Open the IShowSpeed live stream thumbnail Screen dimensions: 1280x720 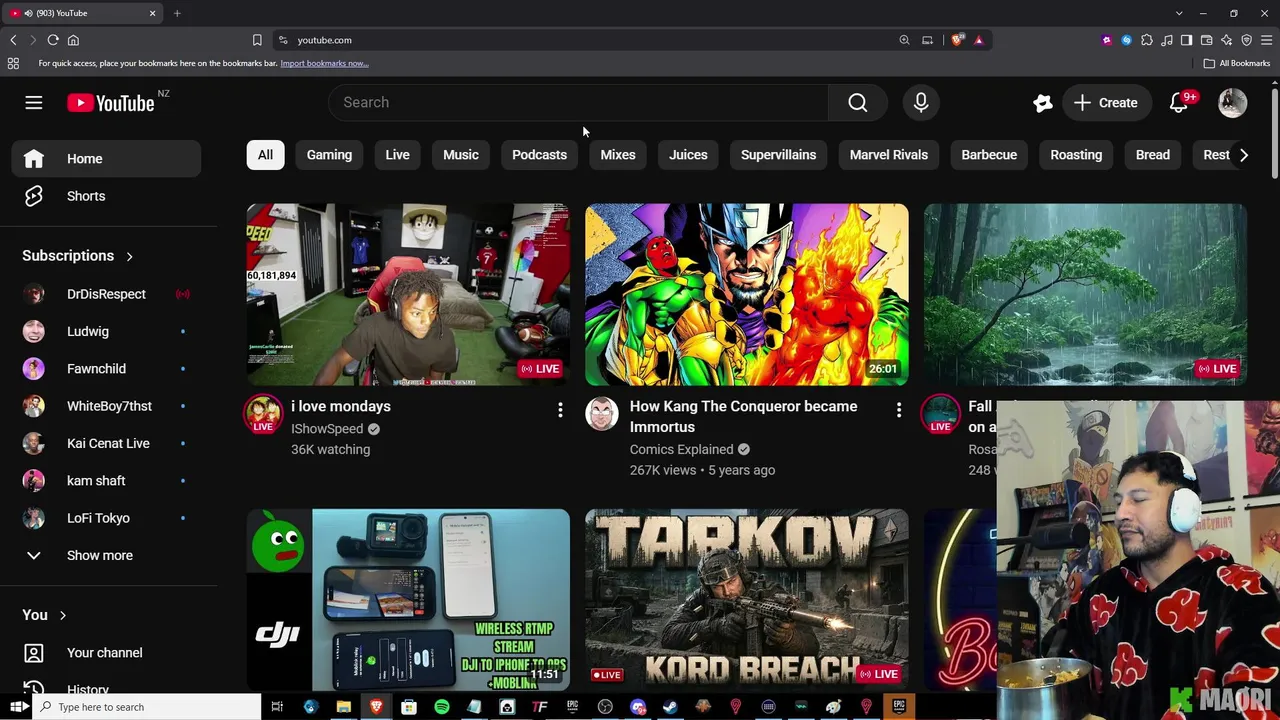tap(408, 295)
